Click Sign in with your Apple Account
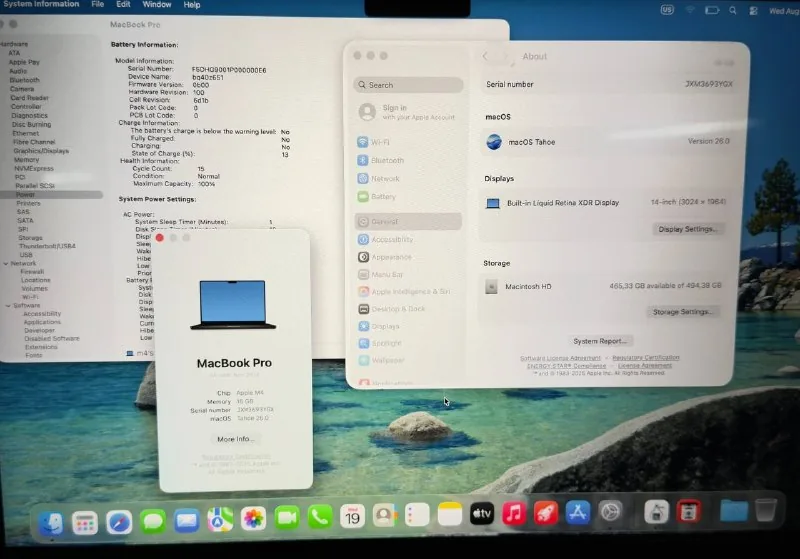The width and height of the screenshot is (800, 559). 407,112
